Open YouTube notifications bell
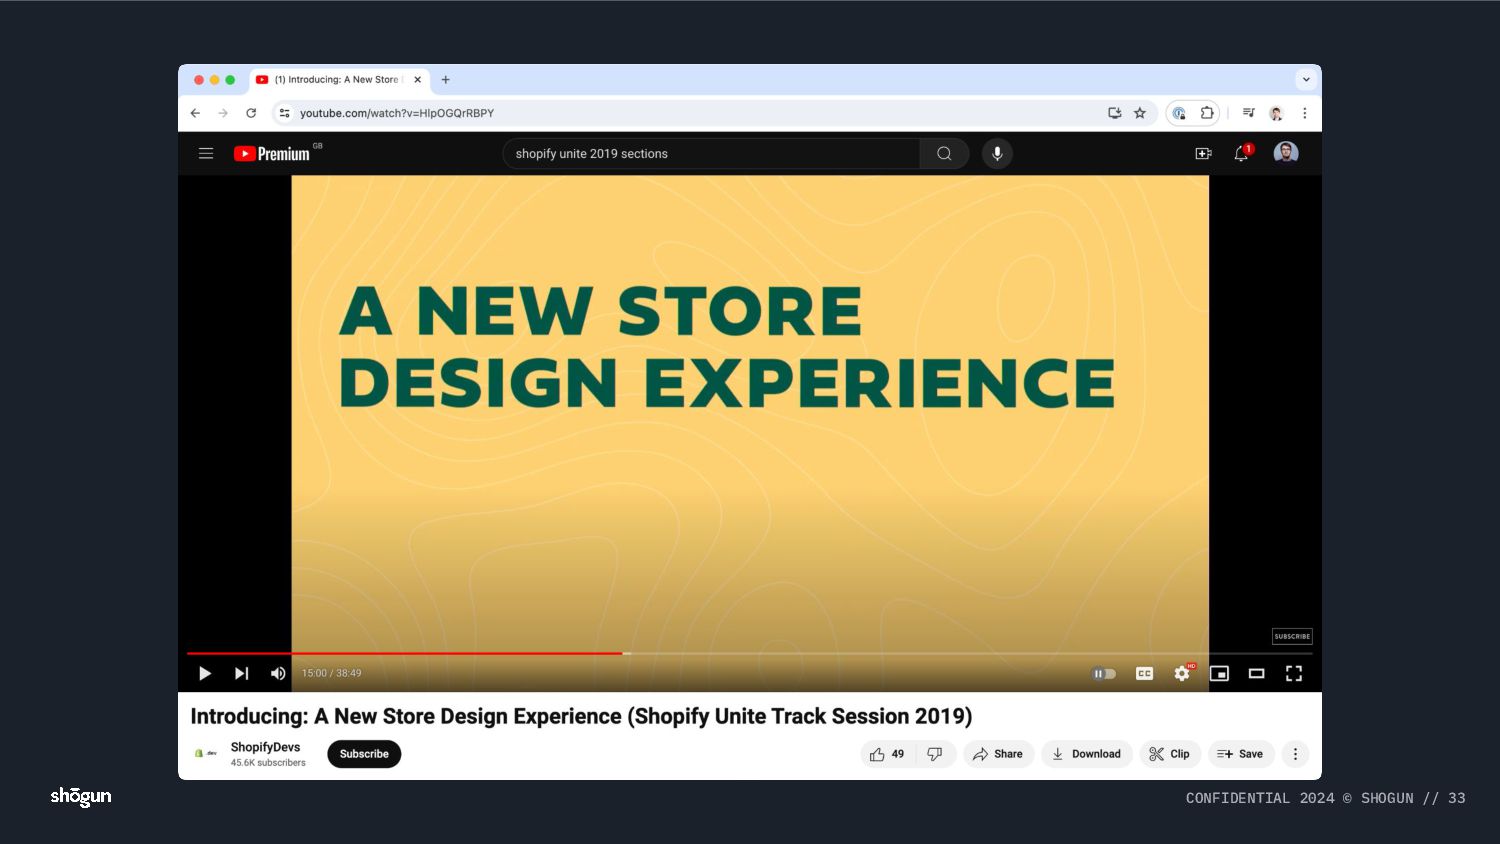This screenshot has height=844, width=1500. tap(1242, 154)
